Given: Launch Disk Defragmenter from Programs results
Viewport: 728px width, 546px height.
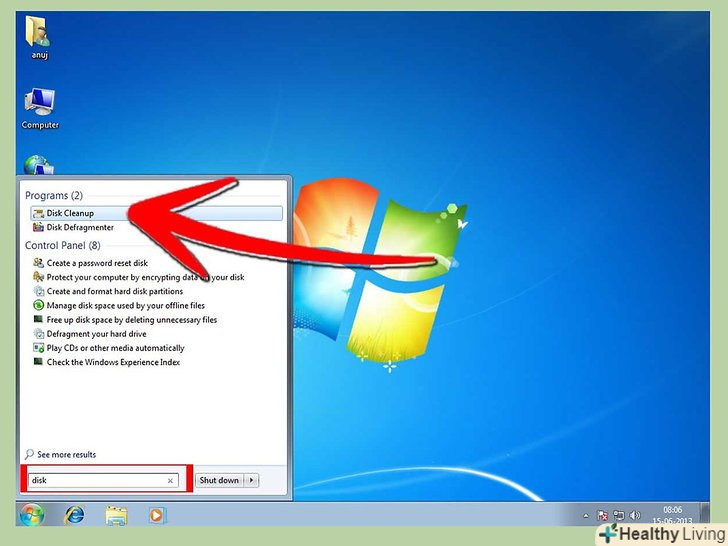Looking at the screenshot, I should [x=80, y=228].
